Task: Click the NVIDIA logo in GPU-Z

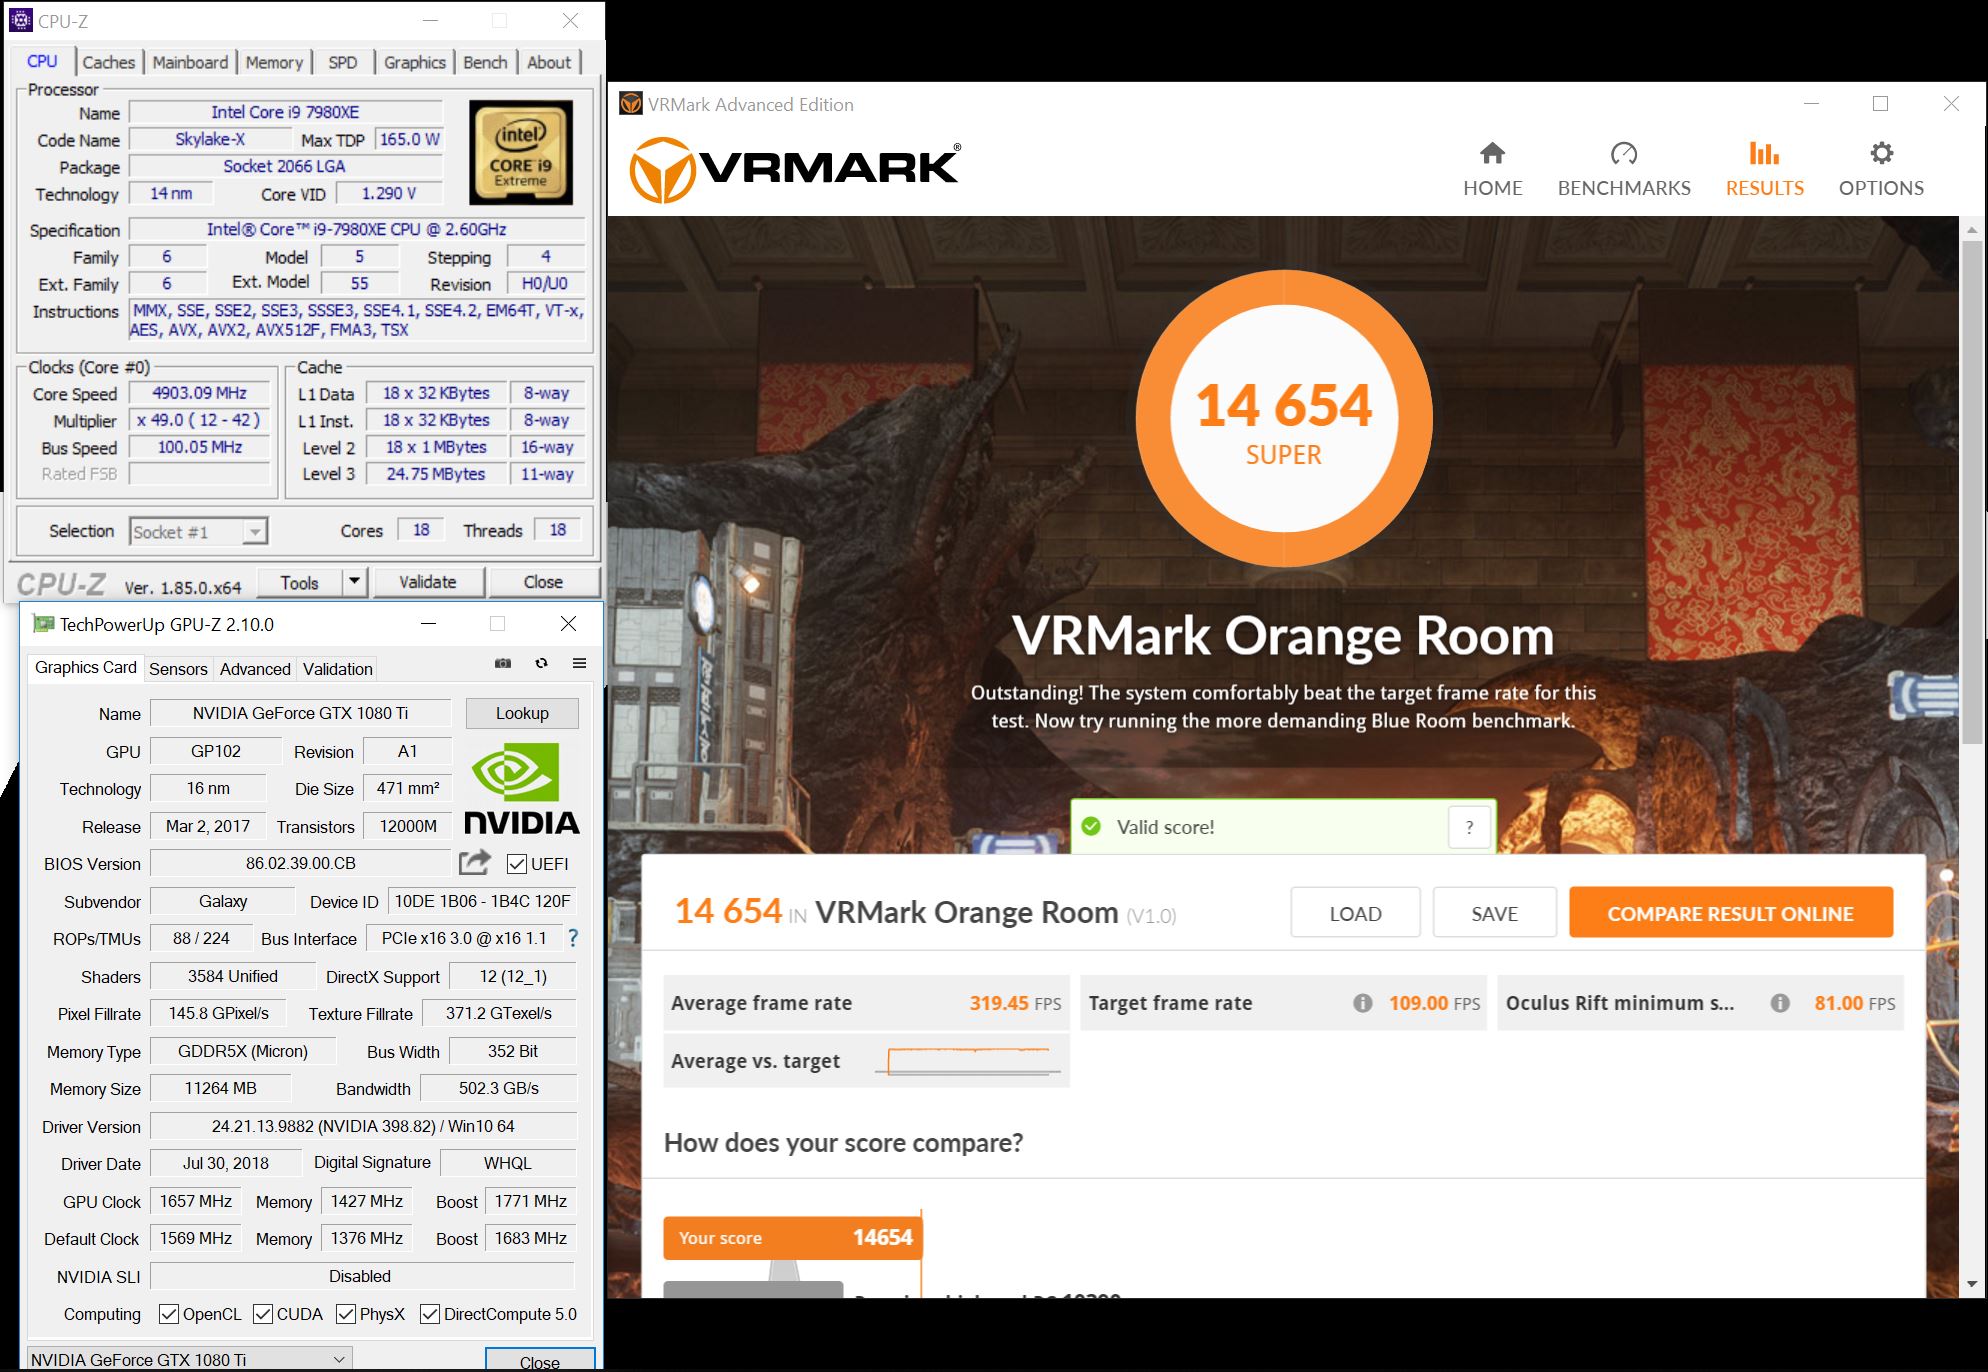Action: pos(521,789)
